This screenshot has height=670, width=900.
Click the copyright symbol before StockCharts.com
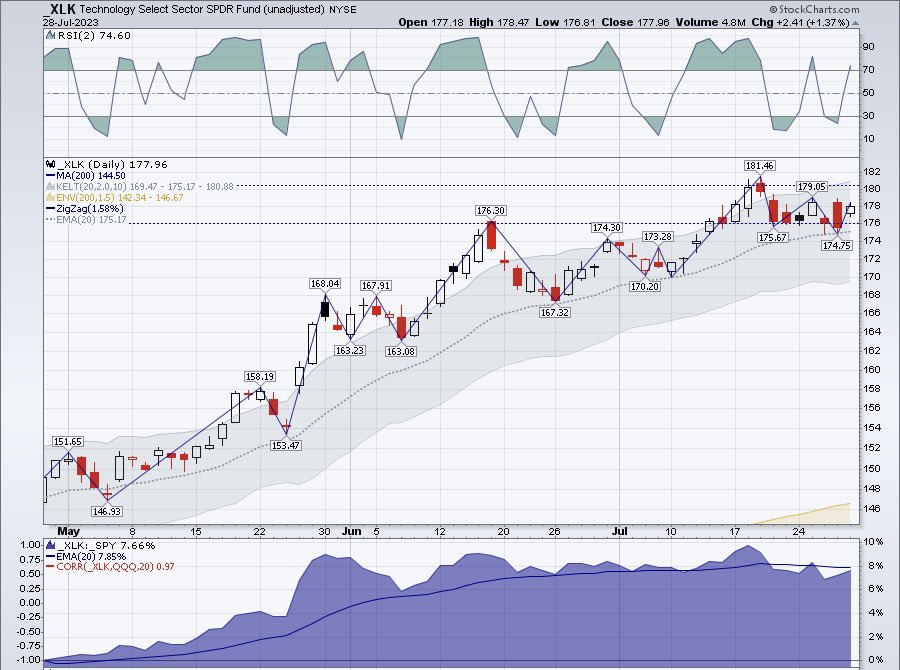[773, 9]
